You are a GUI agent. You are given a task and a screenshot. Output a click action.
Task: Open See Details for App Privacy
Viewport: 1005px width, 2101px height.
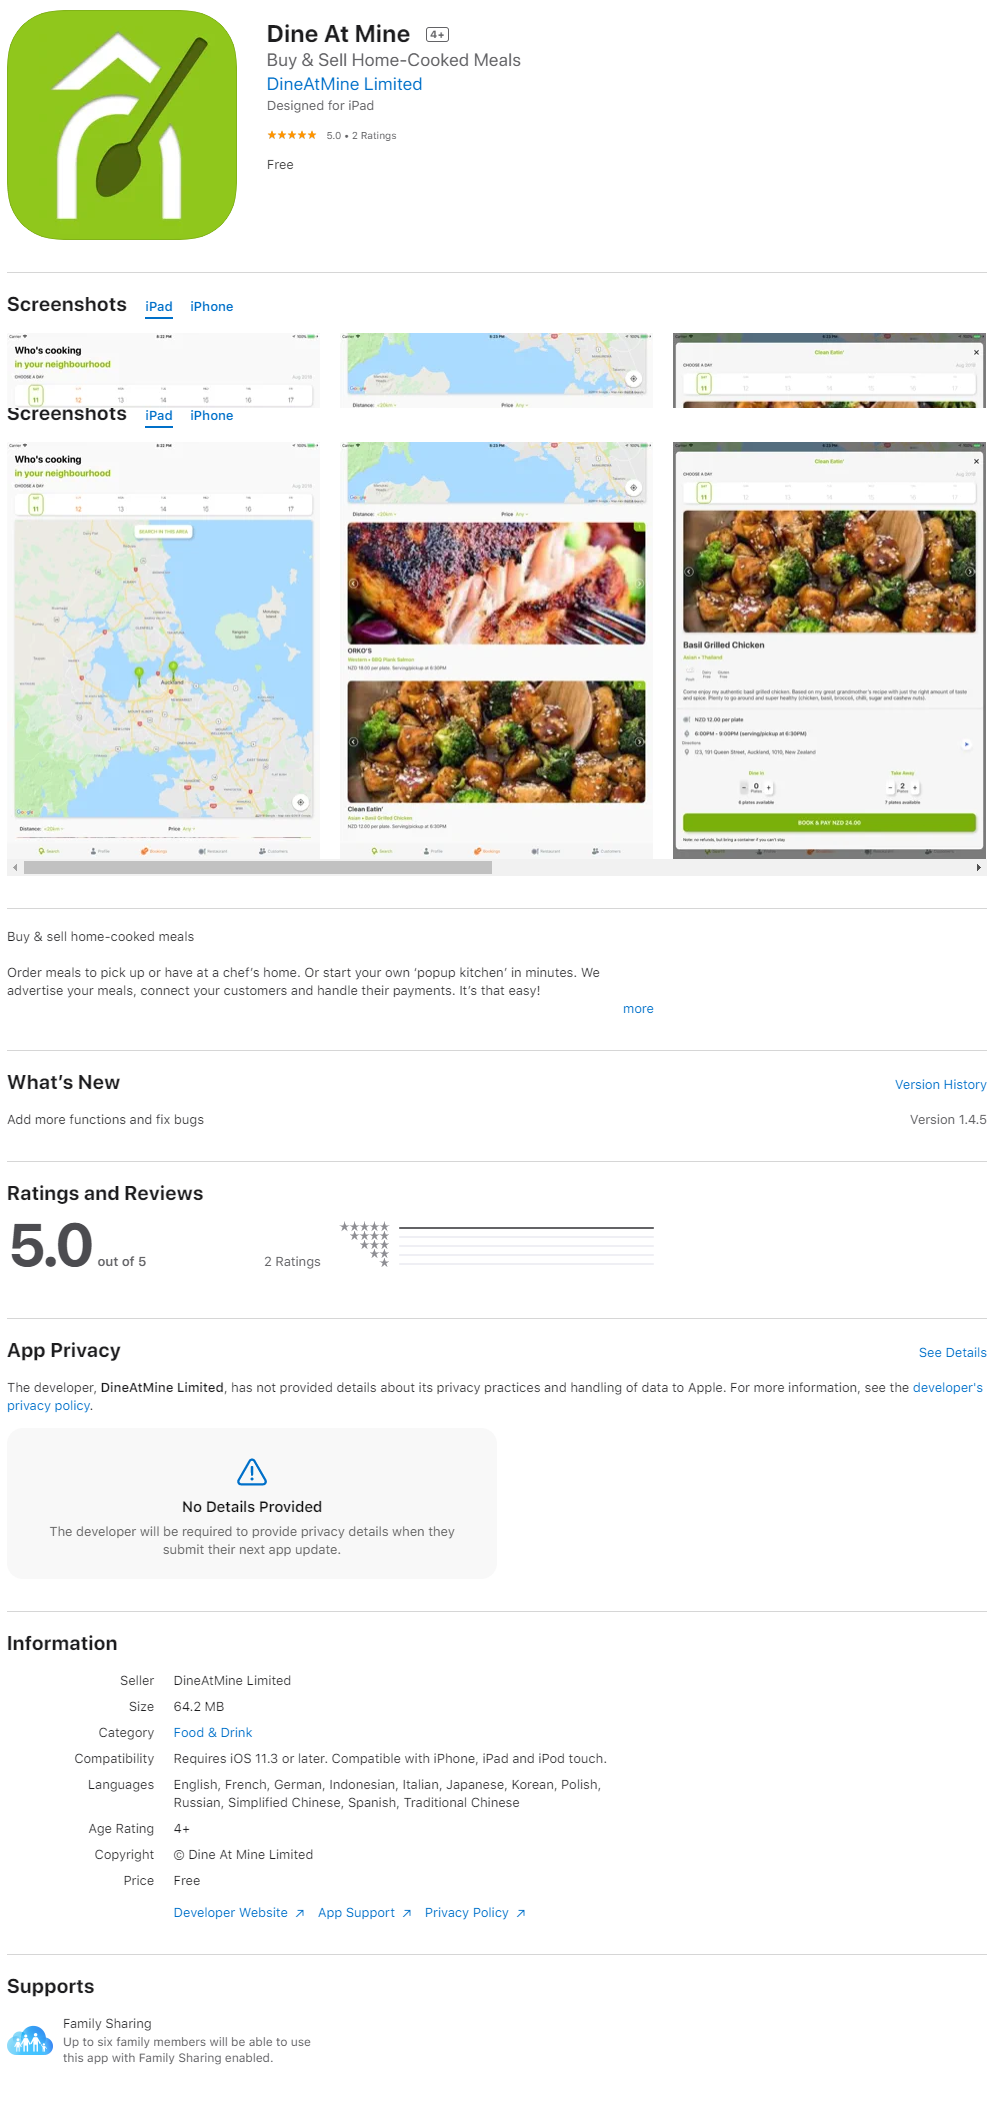click(952, 1353)
